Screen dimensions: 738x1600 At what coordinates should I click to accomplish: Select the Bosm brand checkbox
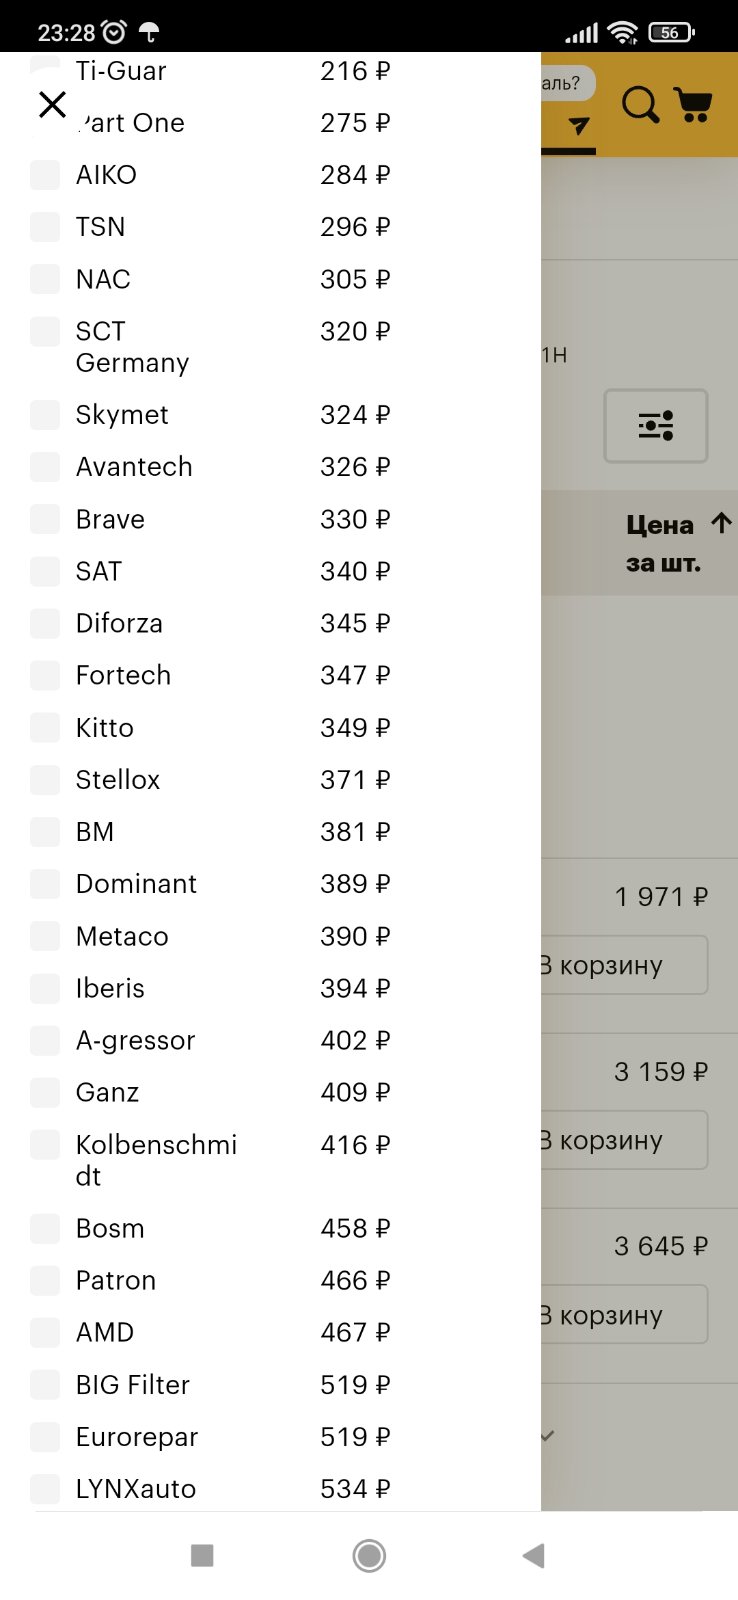click(x=45, y=1229)
